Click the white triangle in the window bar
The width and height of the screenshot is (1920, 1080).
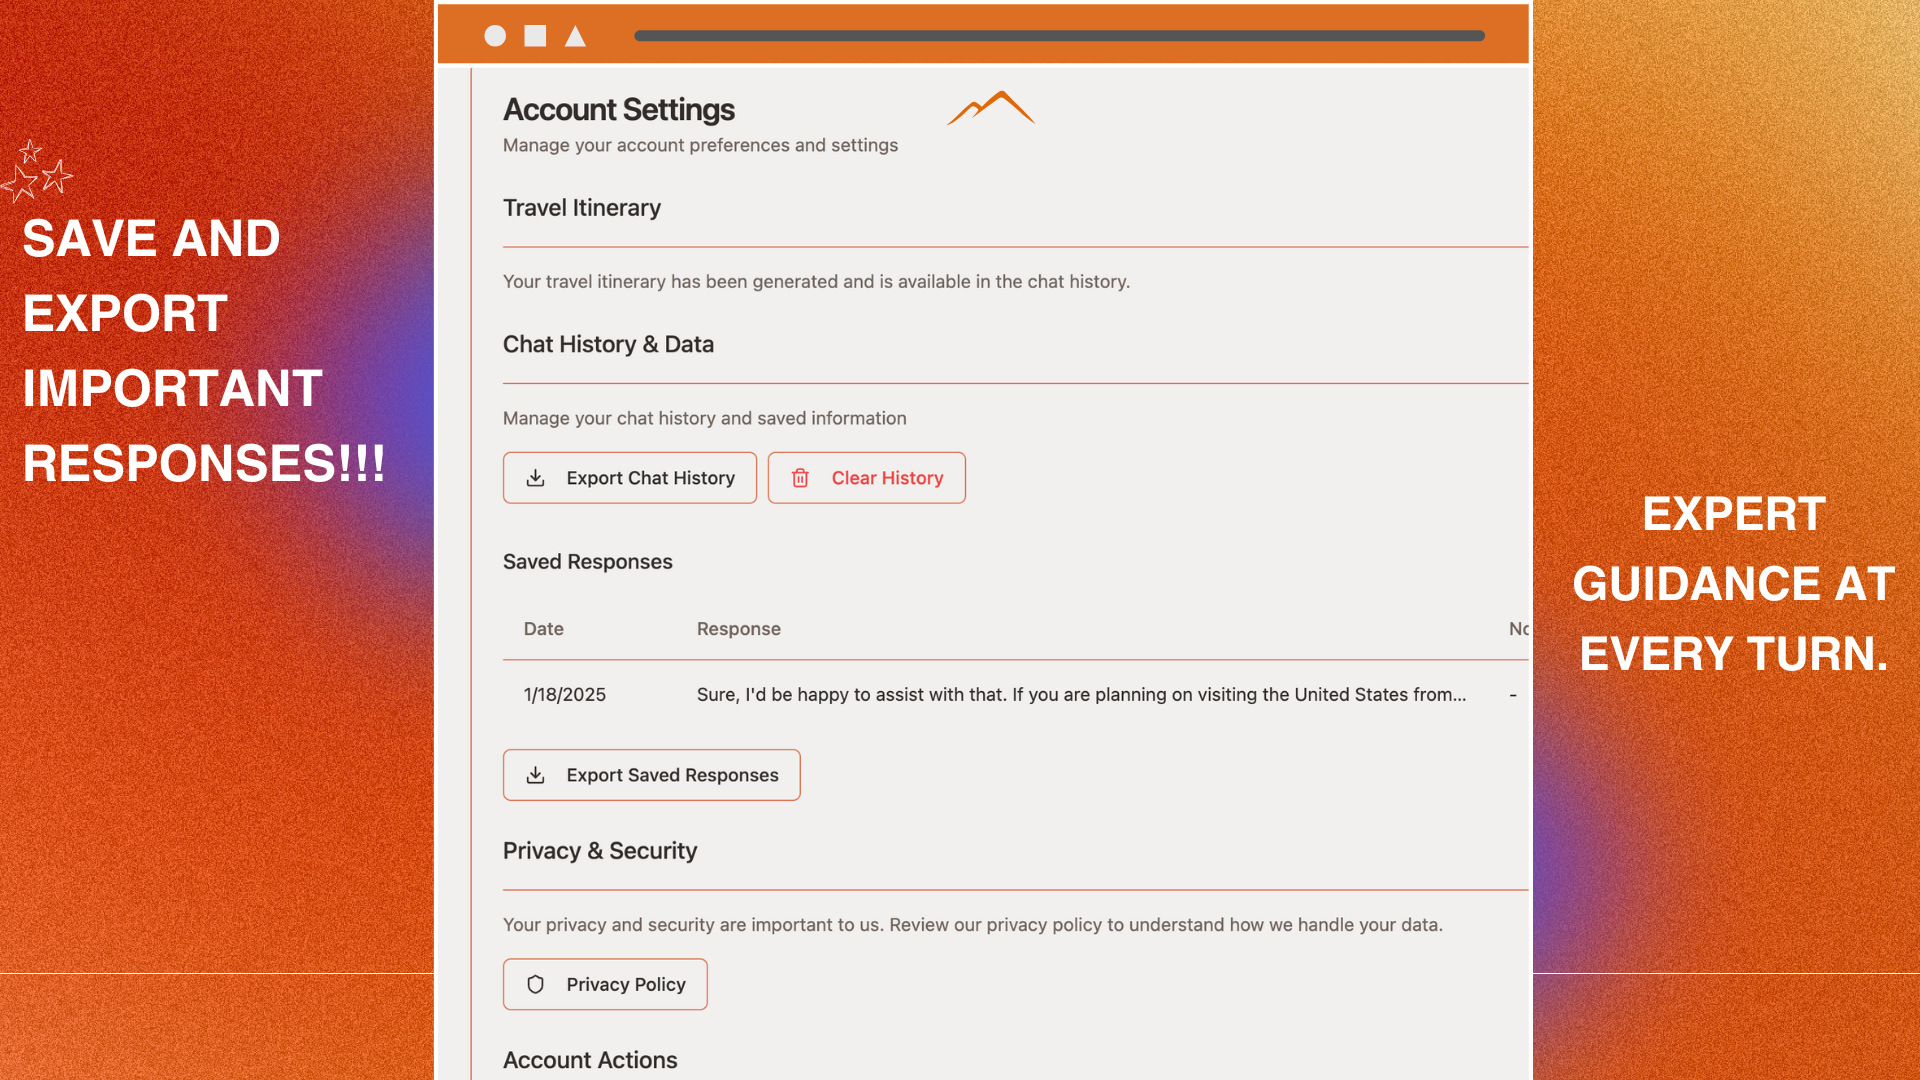pyautogui.click(x=575, y=37)
